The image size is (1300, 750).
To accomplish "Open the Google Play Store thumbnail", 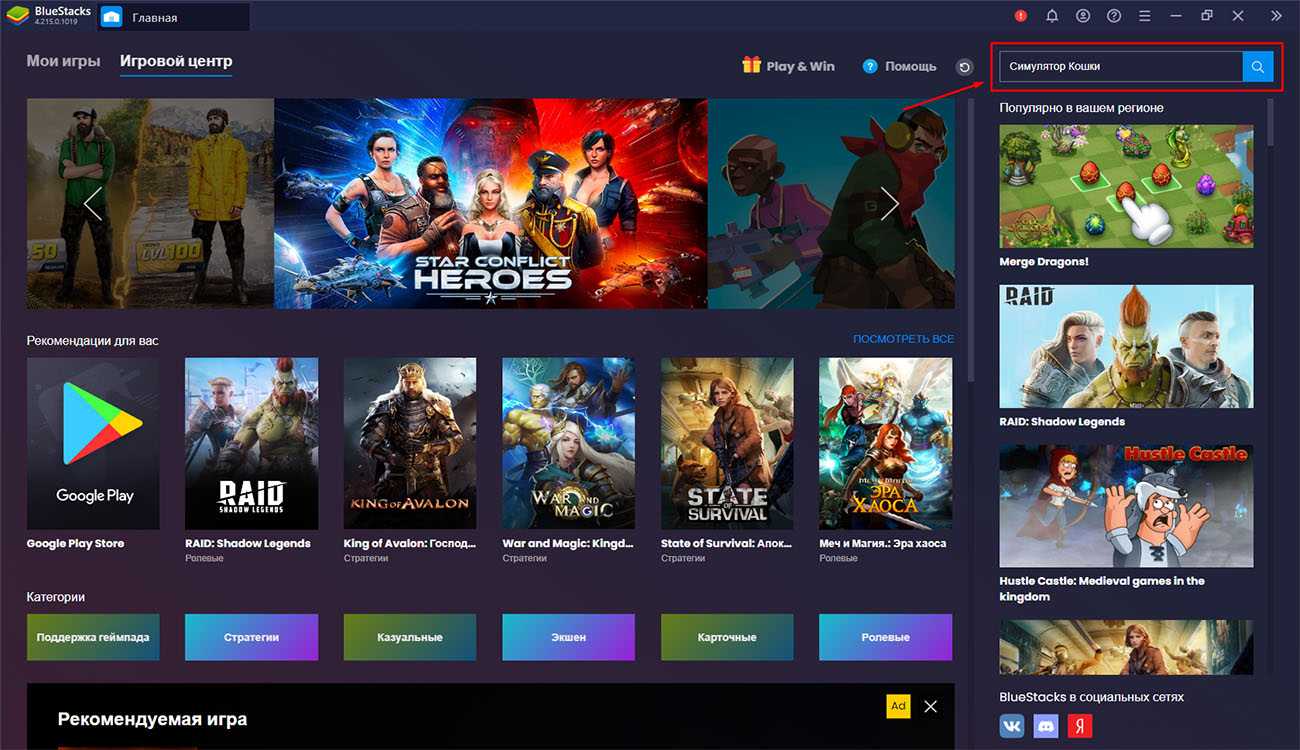I will pyautogui.click(x=93, y=444).
